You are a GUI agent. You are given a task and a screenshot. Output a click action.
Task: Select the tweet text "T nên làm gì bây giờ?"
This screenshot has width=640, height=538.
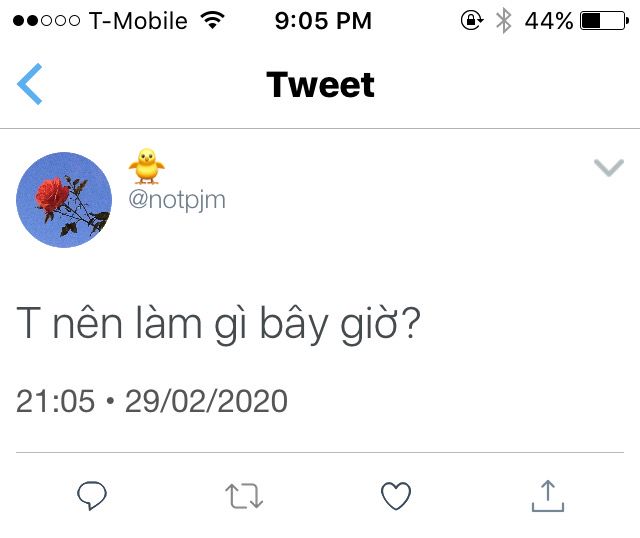tap(218, 325)
